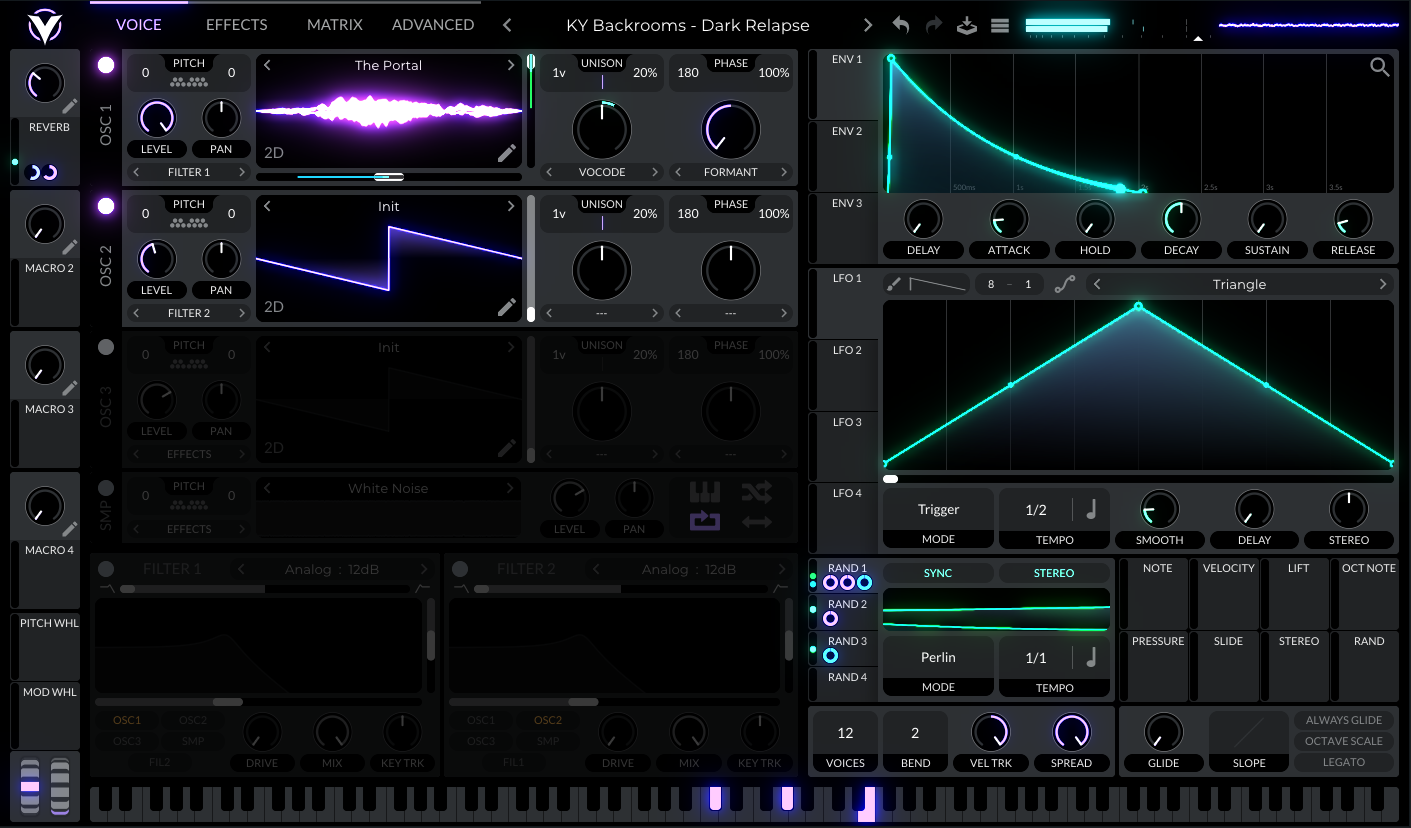This screenshot has height=828, width=1411.
Task: Click the Vital logo icon
Action: [44, 26]
